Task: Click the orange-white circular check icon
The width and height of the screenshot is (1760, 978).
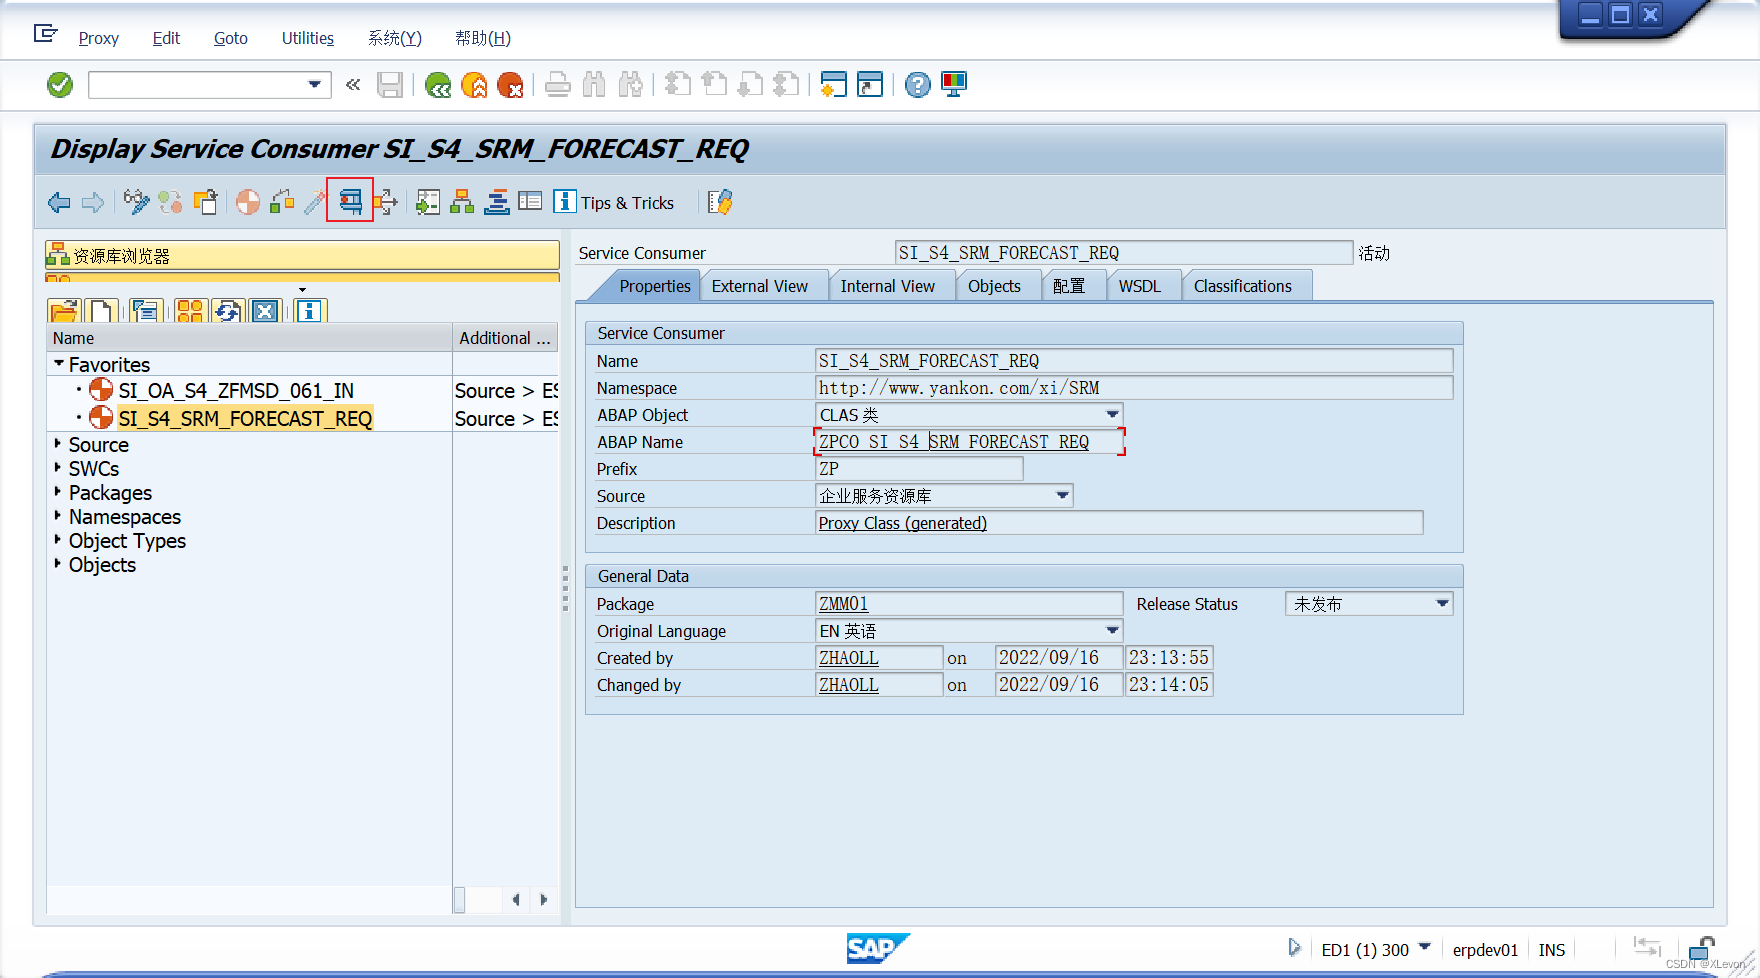Action: point(248,202)
